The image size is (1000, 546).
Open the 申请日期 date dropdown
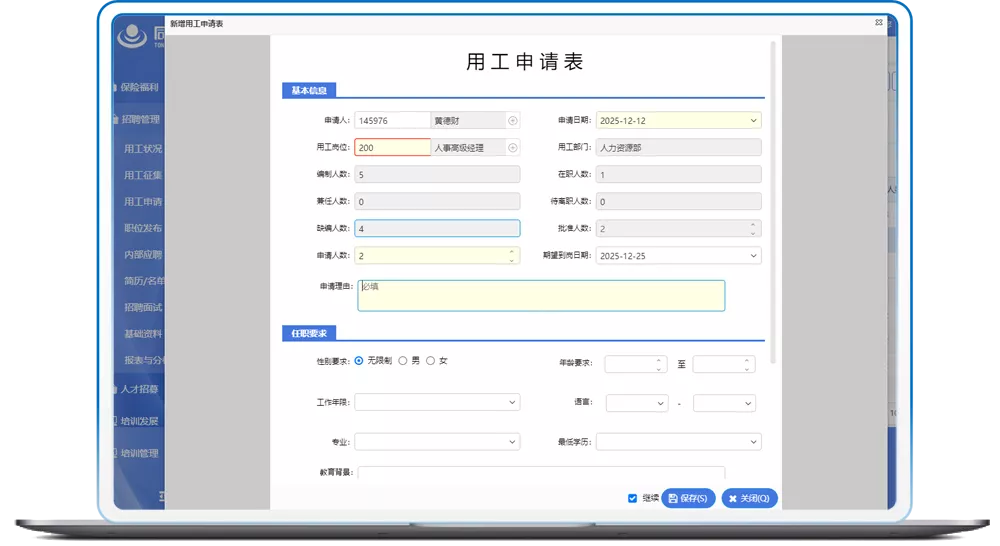pos(753,121)
